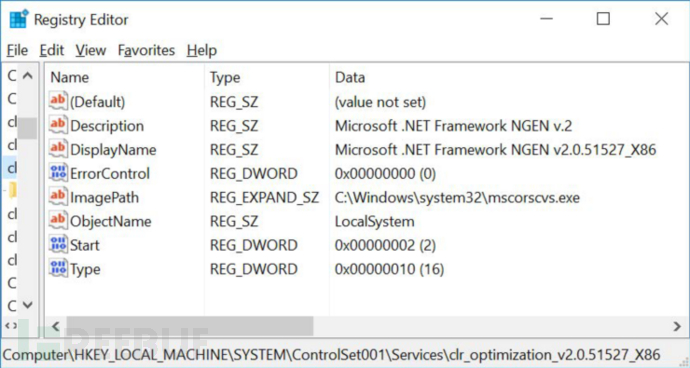The height and width of the screenshot is (368, 690).
Task: Close the Registry Editor window
Action: click(661, 18)
